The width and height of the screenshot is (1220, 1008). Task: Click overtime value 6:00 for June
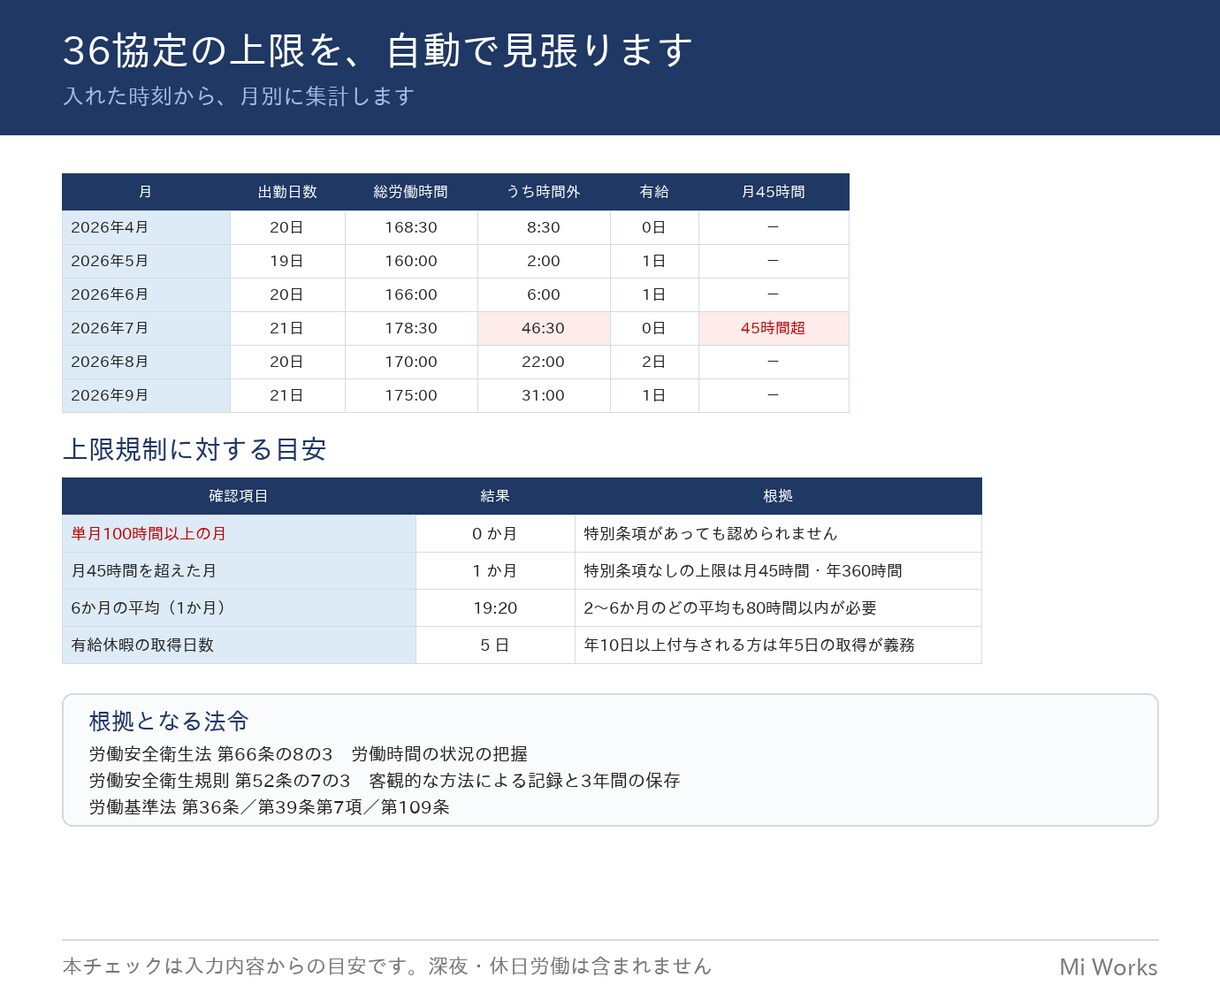tap(543, 295)
